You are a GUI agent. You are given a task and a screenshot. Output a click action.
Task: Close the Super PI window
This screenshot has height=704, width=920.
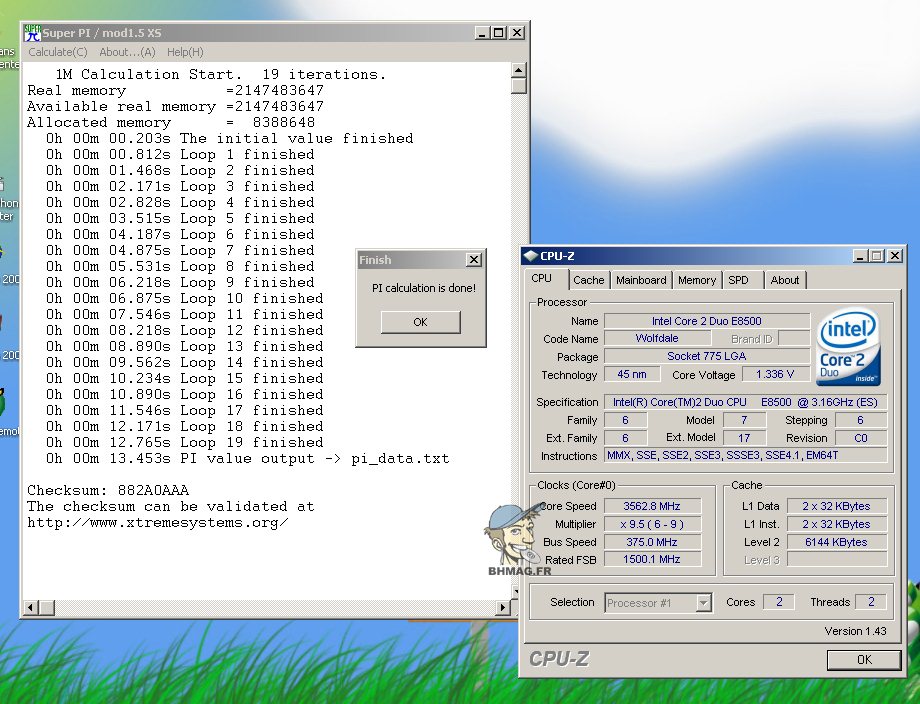click(x=516, y=33)
